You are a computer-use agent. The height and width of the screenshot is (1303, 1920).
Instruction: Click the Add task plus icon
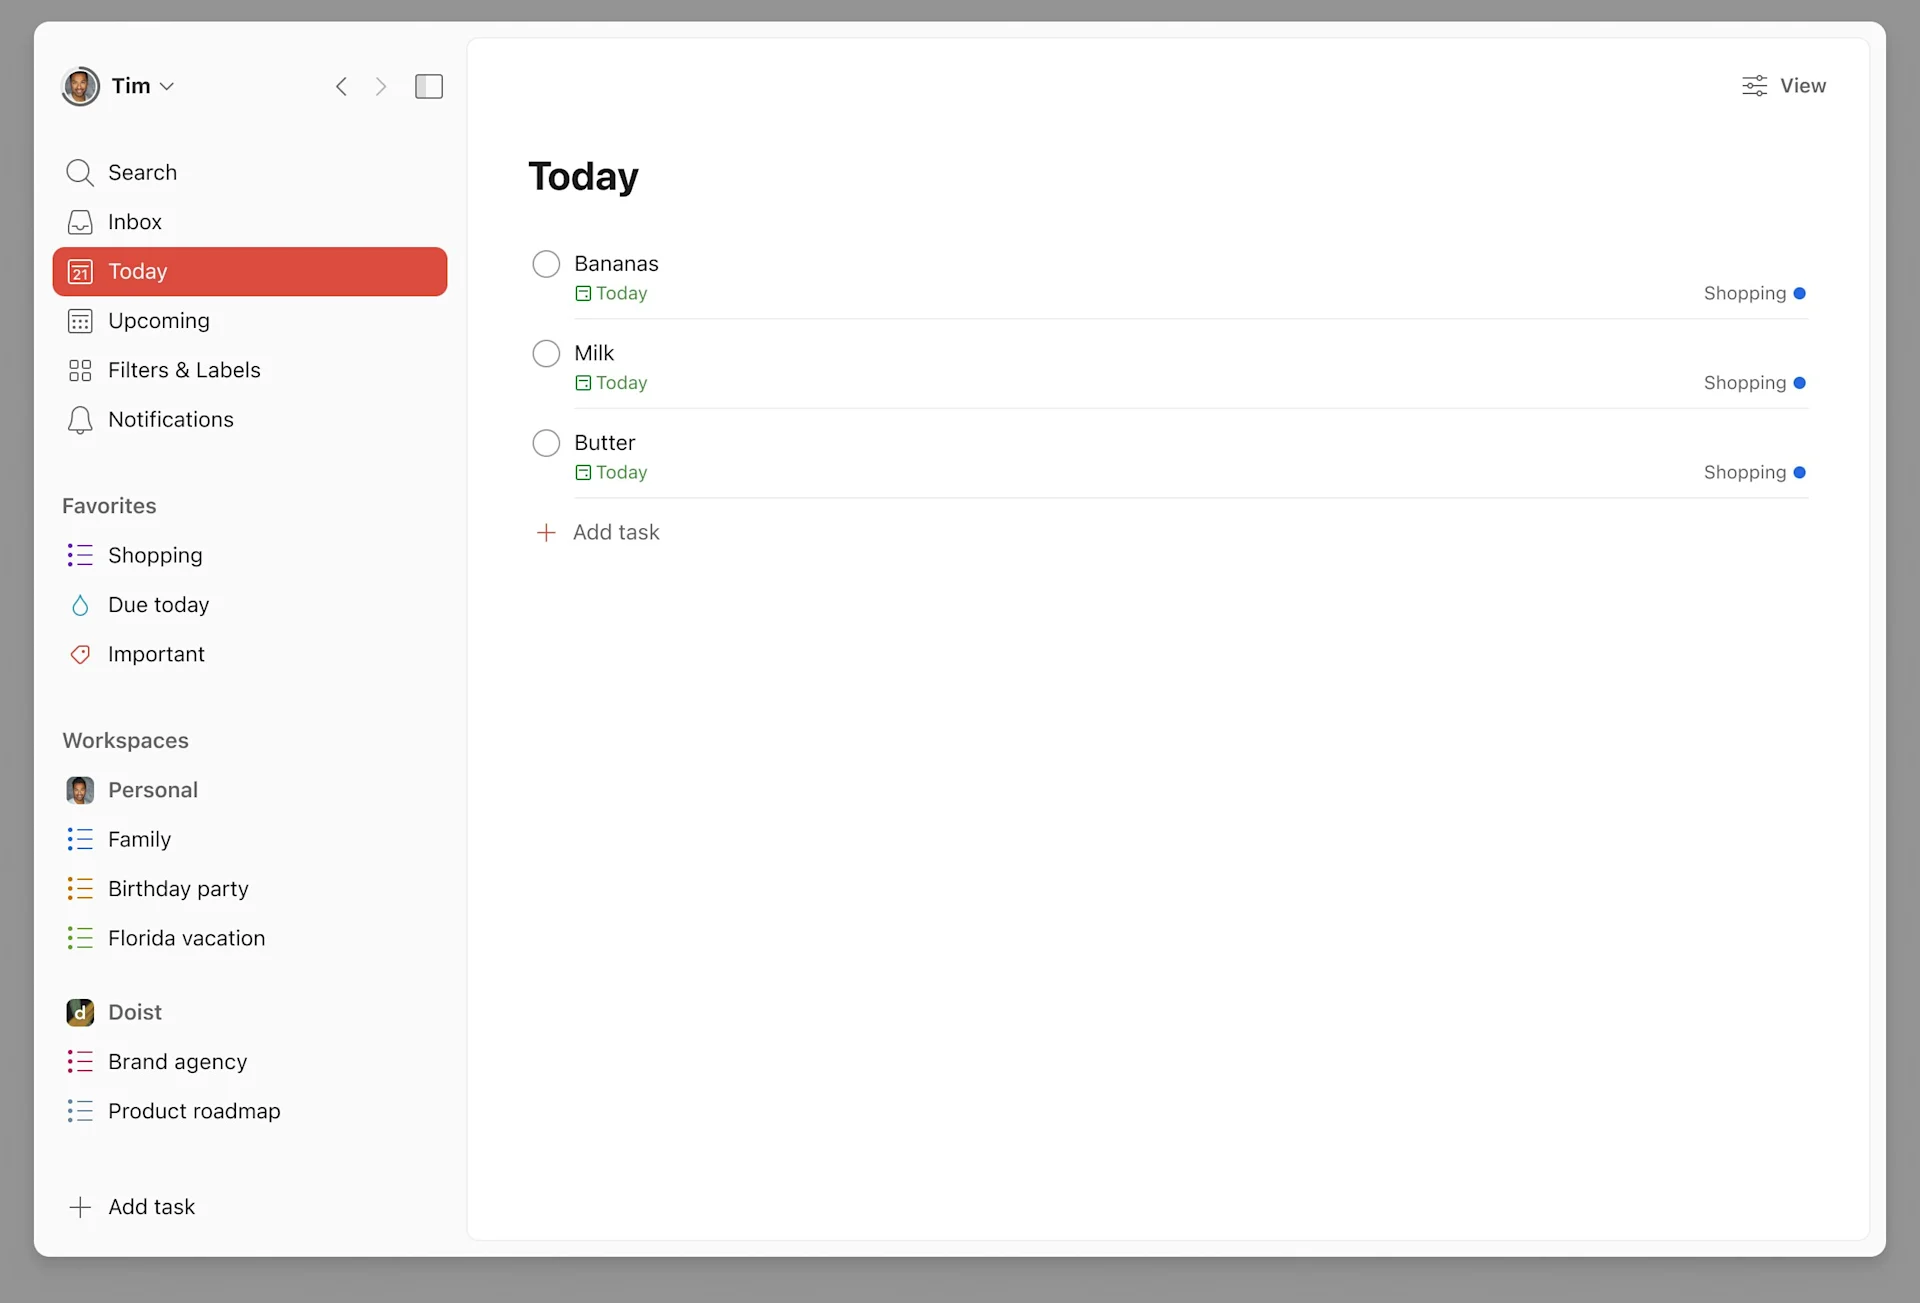pyautogui.click(x=546, y=532)
